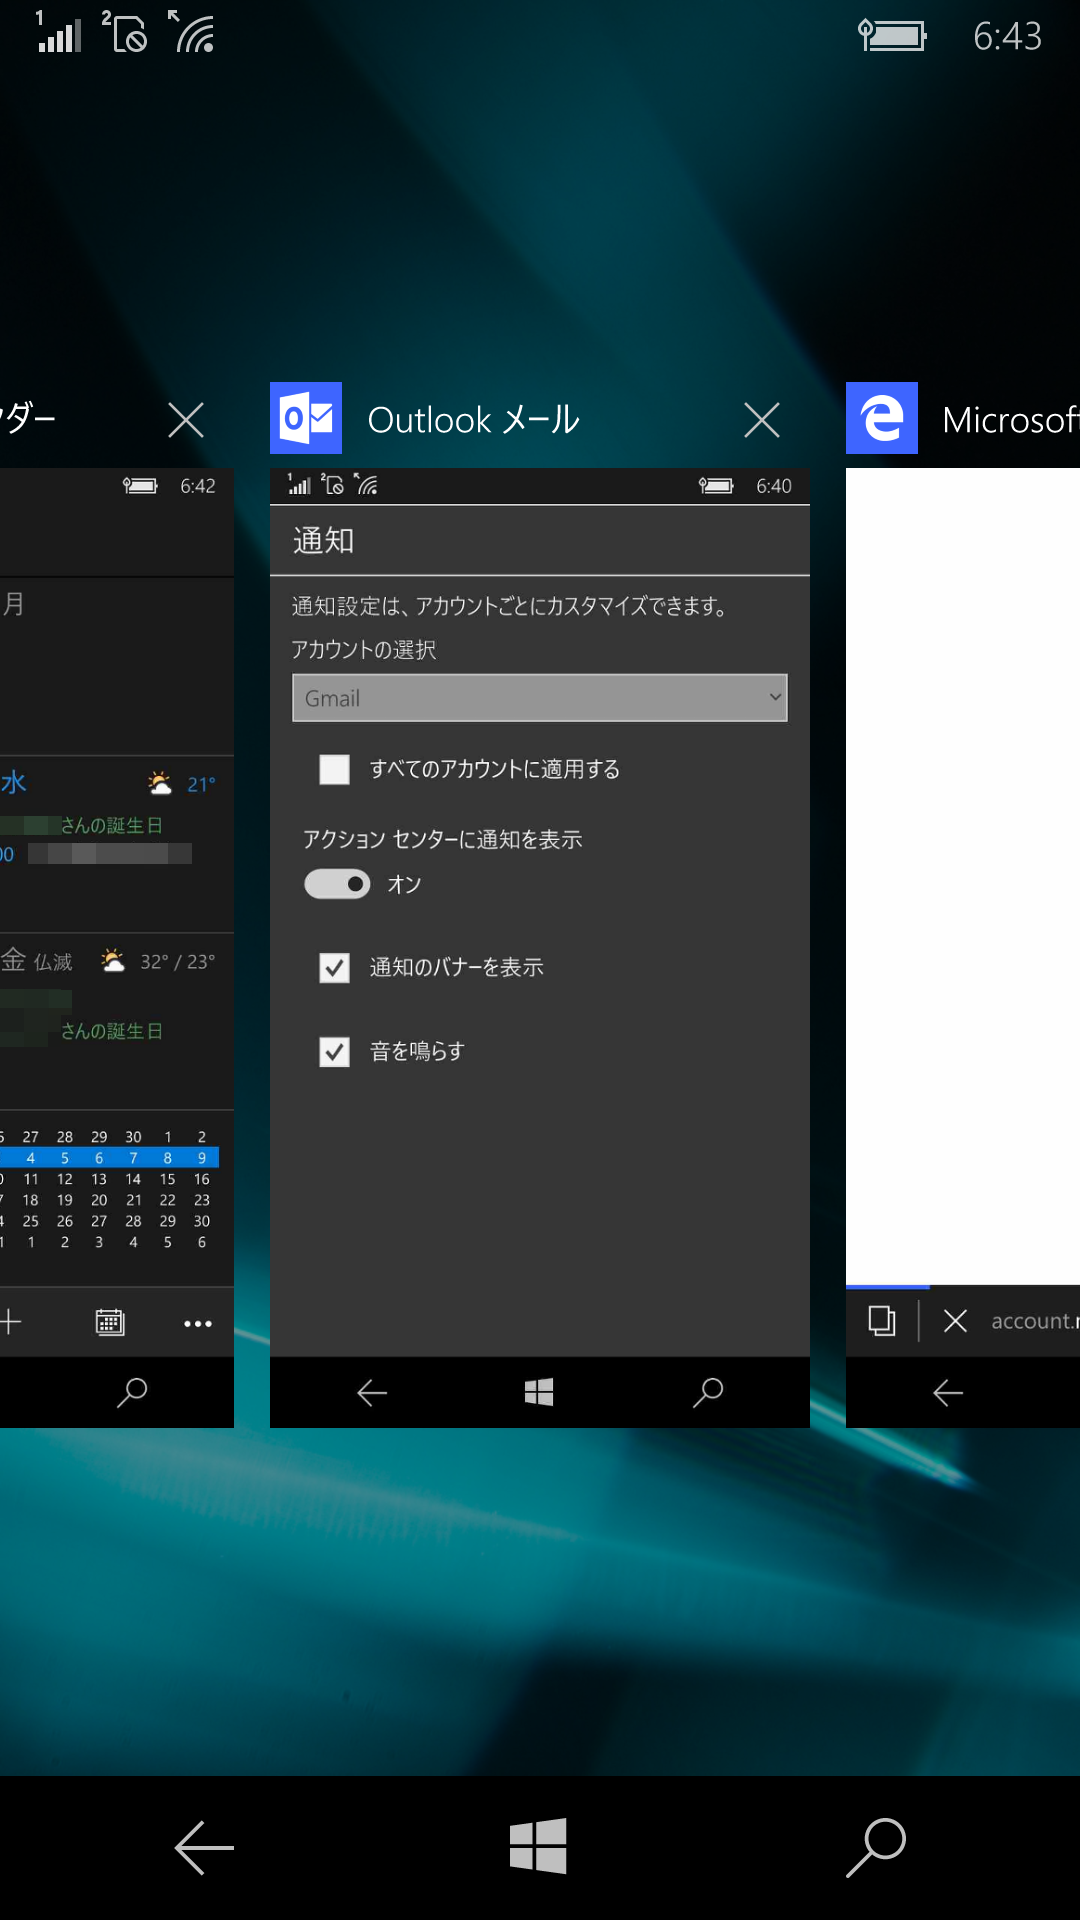
Task: Open the Outlook Mail app icon
Action: click(x=306, y=418)
